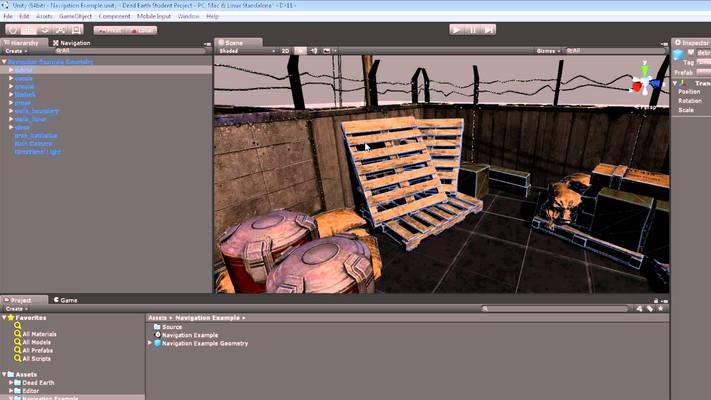Click the red X axis of scene gizmo
Screen dimensions: 711x400
pos(637,87)
